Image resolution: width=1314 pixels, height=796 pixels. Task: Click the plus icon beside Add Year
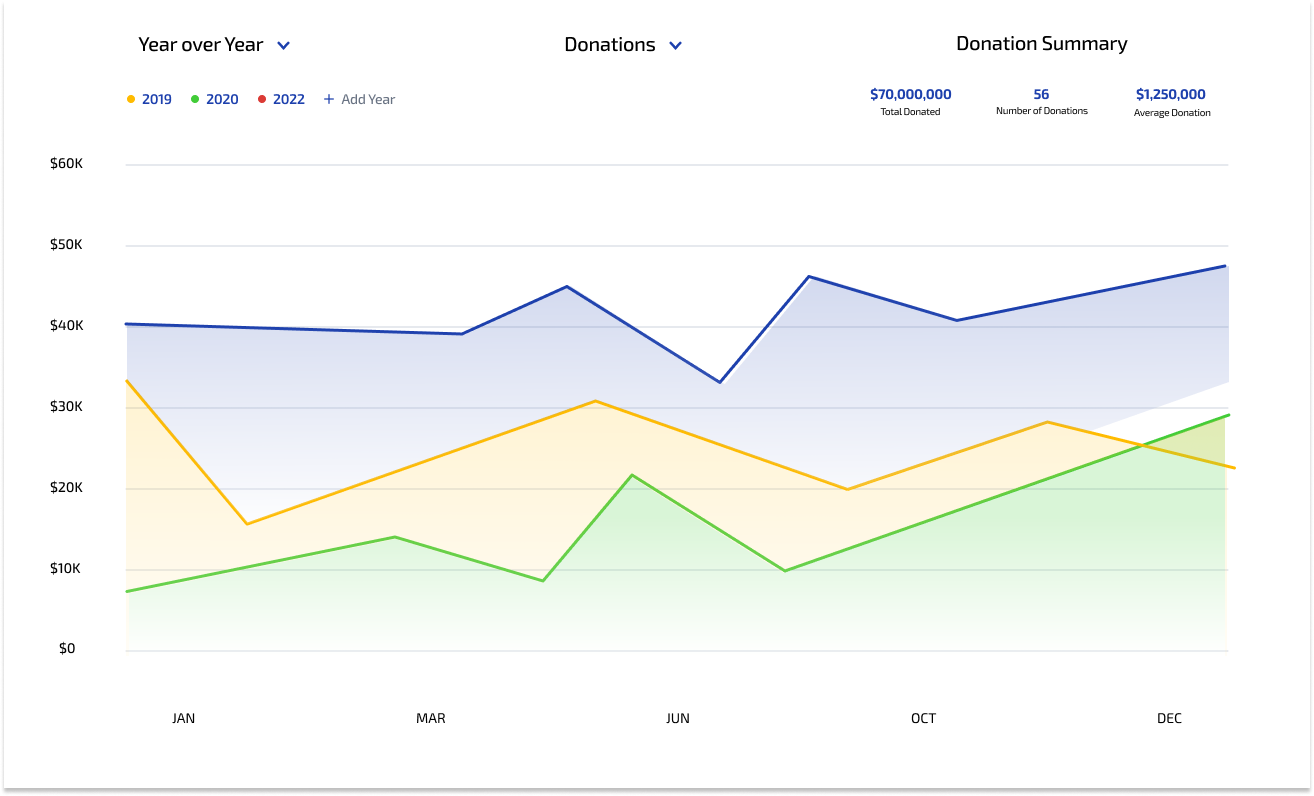click(329, 99)
